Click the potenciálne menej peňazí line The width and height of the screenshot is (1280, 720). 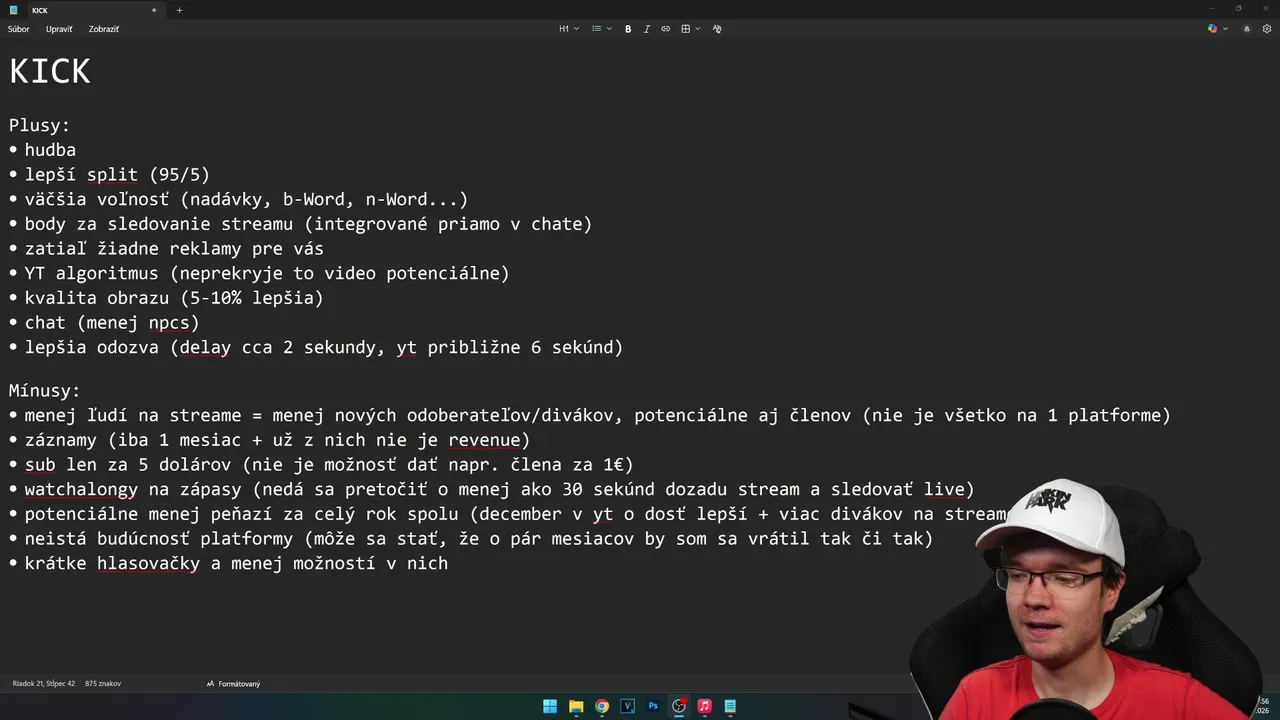515,514
